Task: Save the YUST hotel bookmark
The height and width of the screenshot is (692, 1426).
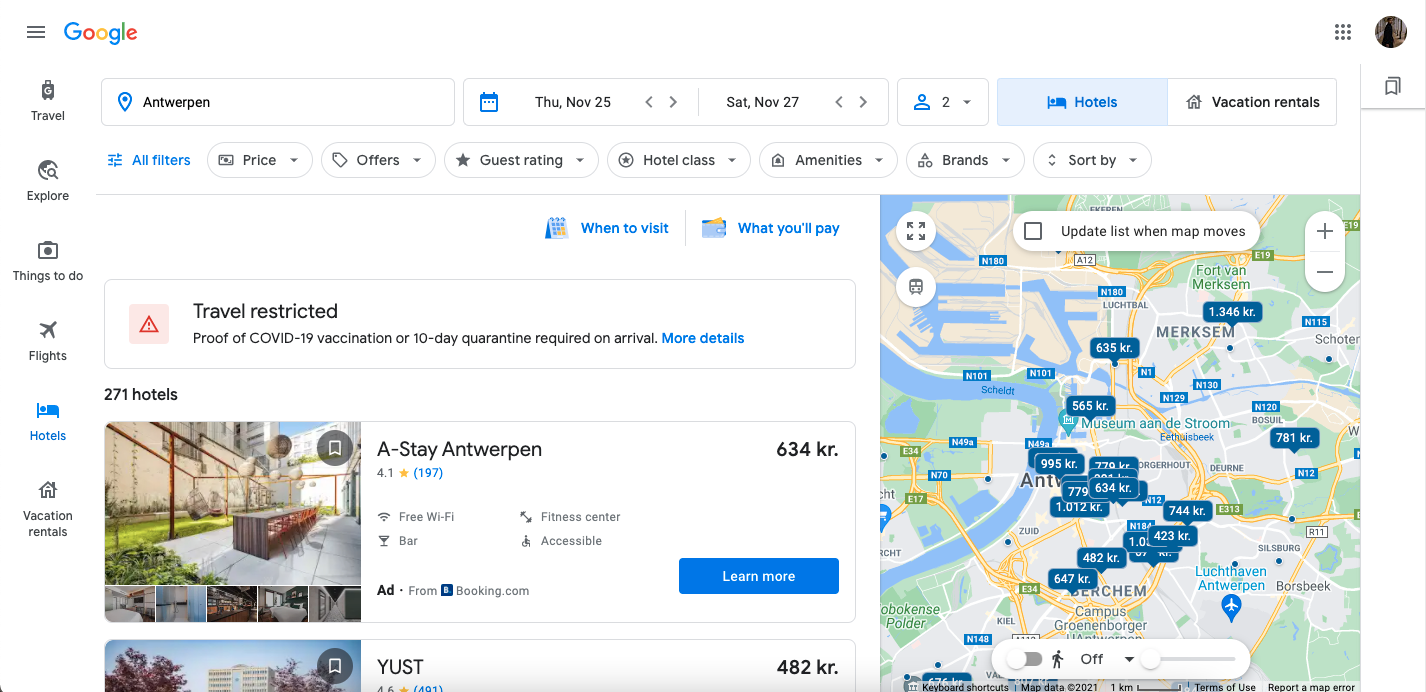Action: coord(335,665)
